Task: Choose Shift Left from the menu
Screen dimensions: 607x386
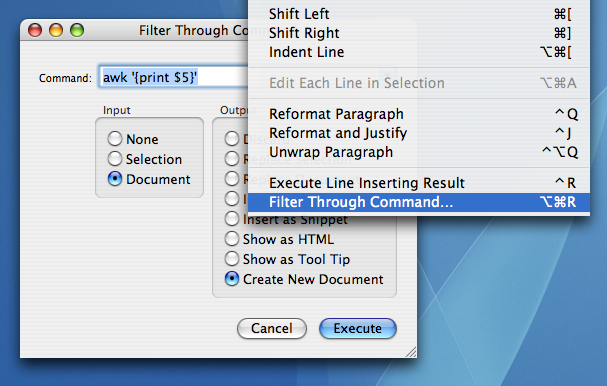Action: click(x=419, y=14)
